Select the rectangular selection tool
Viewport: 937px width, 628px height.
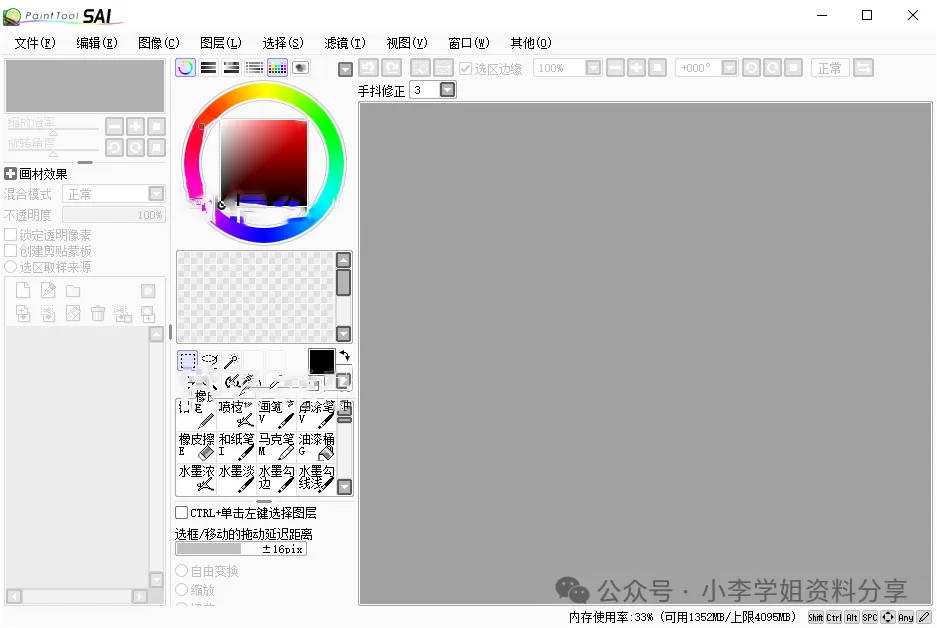point(188,360)
